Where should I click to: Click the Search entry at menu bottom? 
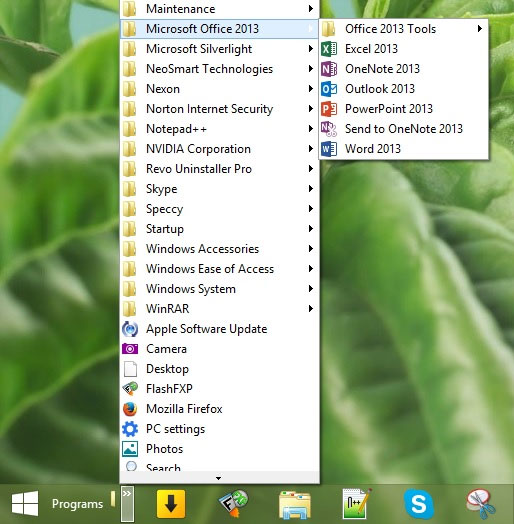(x=219, y=466)
